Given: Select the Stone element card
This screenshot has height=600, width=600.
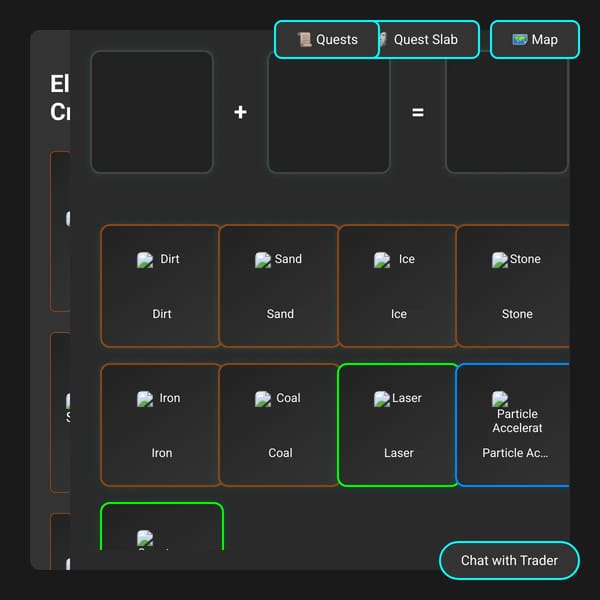Looking at the screenshot, I should click(x=513, y=286).
